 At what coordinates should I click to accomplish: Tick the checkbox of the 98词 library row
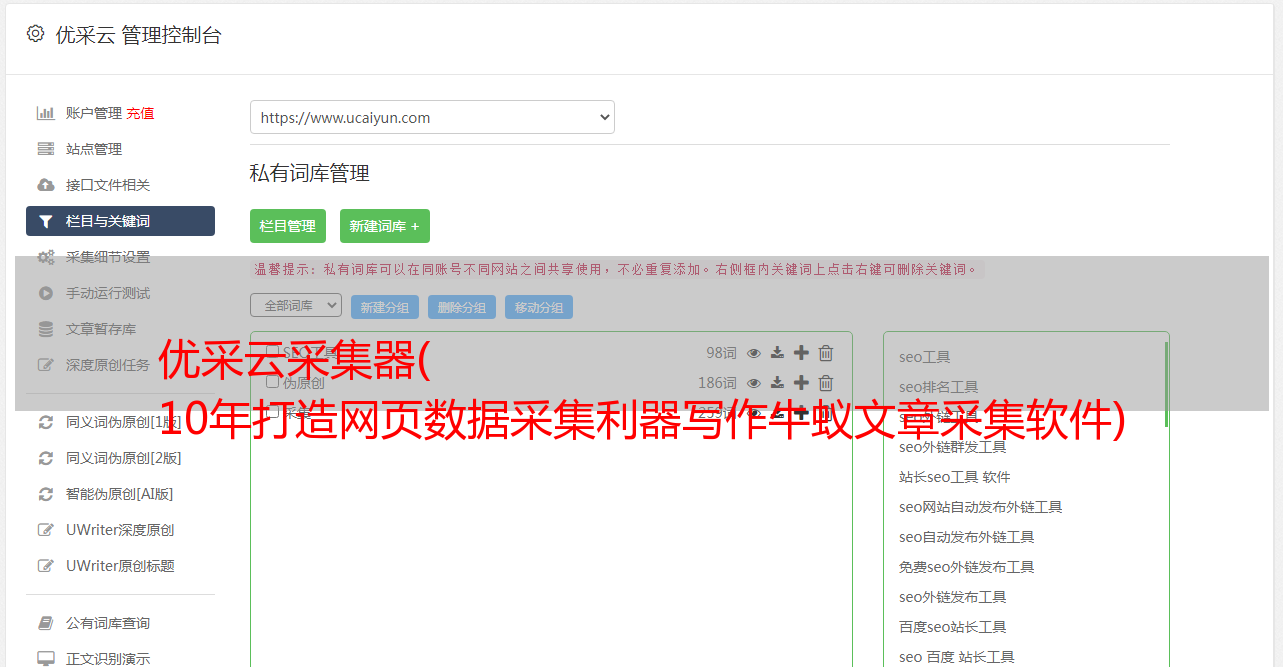coord(272,352)
